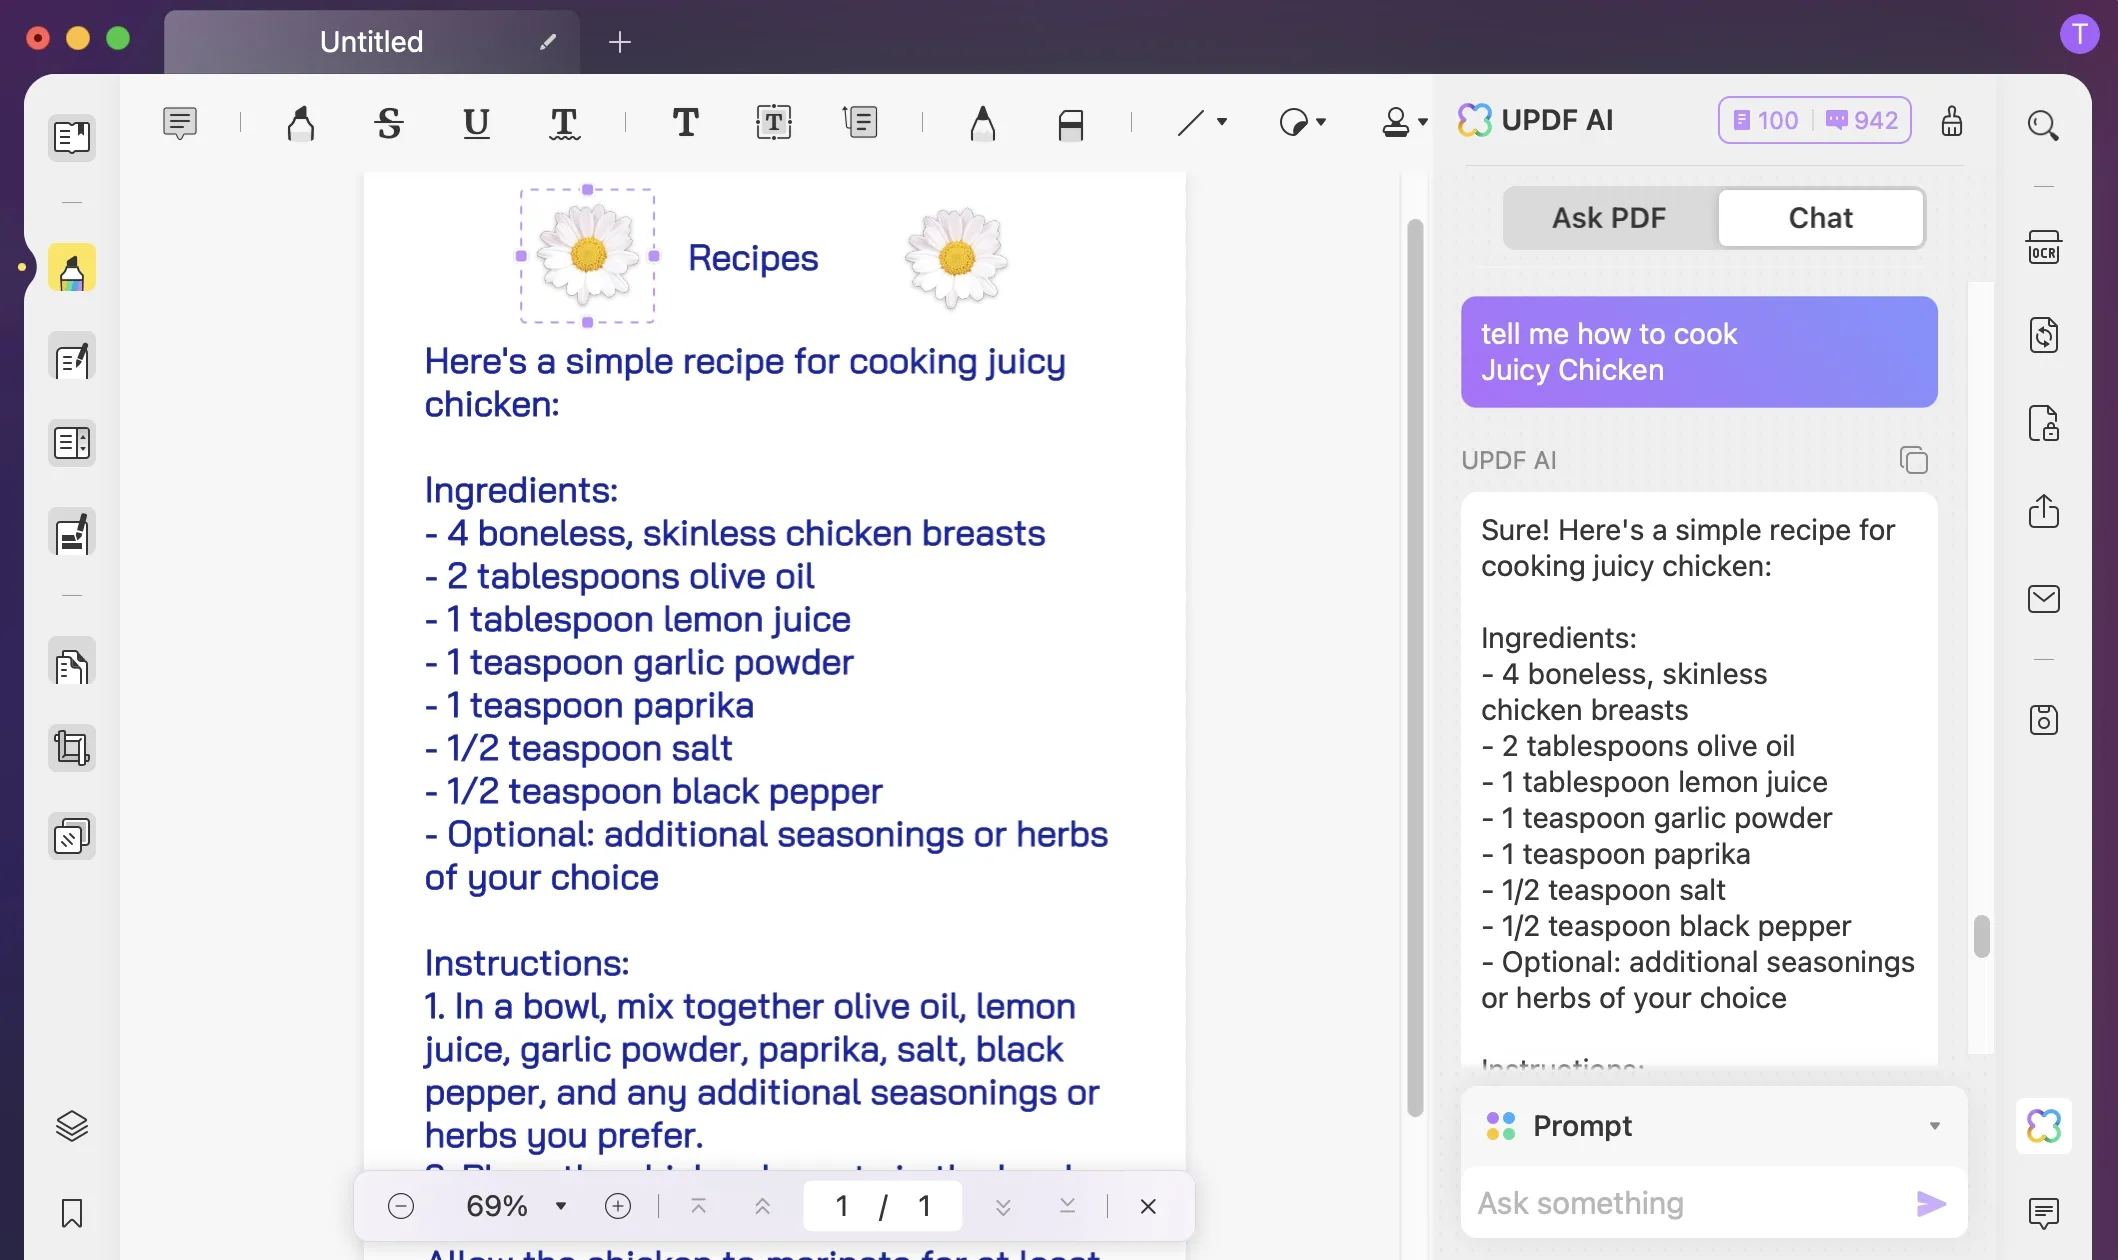
Task: Select the underline text tool
Action: coord(476,123)
